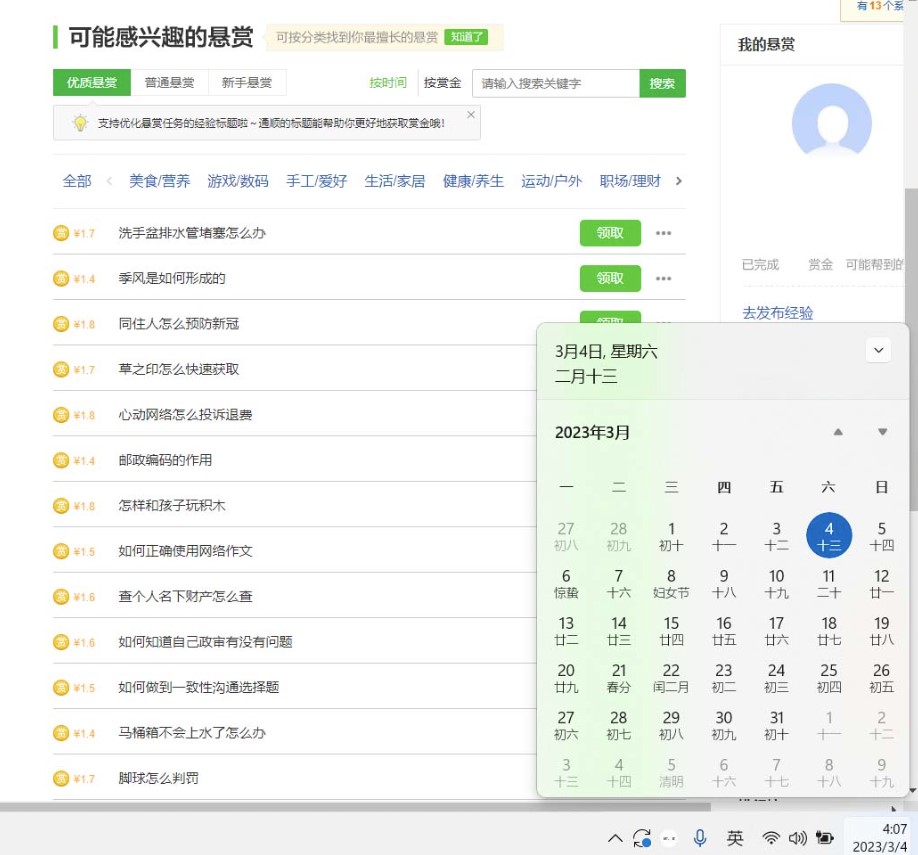The height and width of the screenshot is (855, 918).
Task: Click the gold coin icon beside 同住人怎么预防新冠
Action: tap(61, 324)
